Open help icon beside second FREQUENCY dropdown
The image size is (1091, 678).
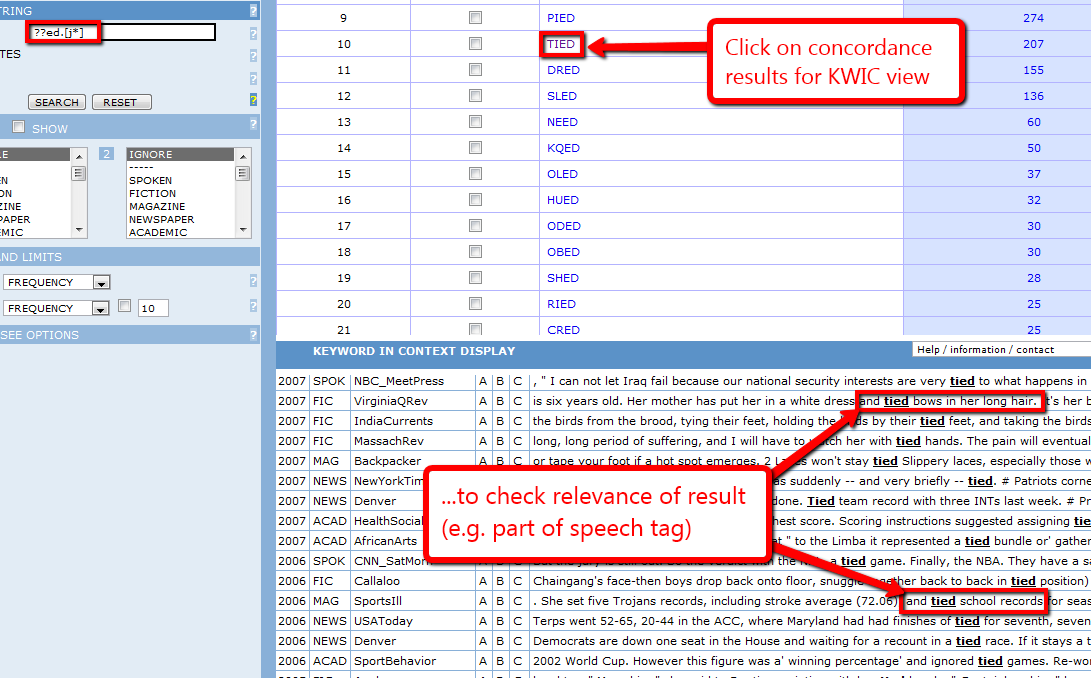[x=253, y=306]
